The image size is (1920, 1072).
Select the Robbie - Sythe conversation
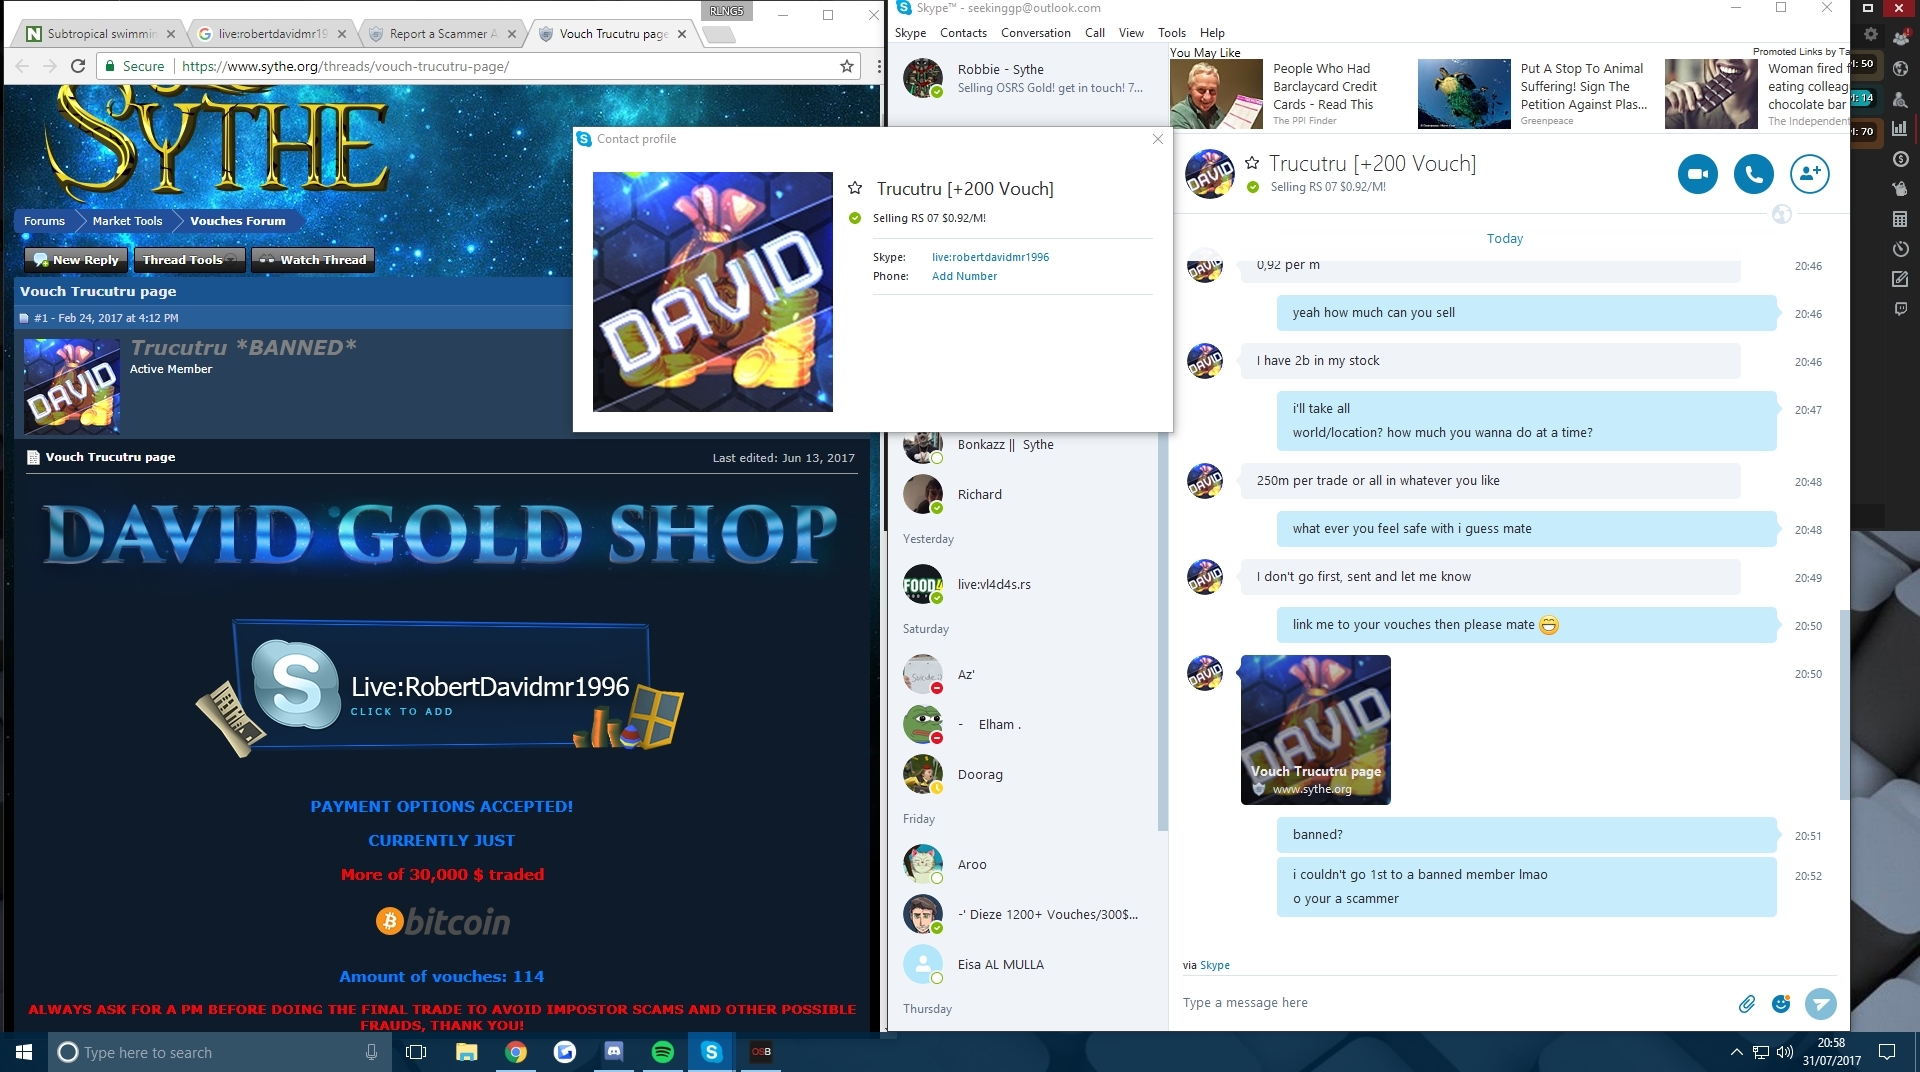coord(1026,78)
